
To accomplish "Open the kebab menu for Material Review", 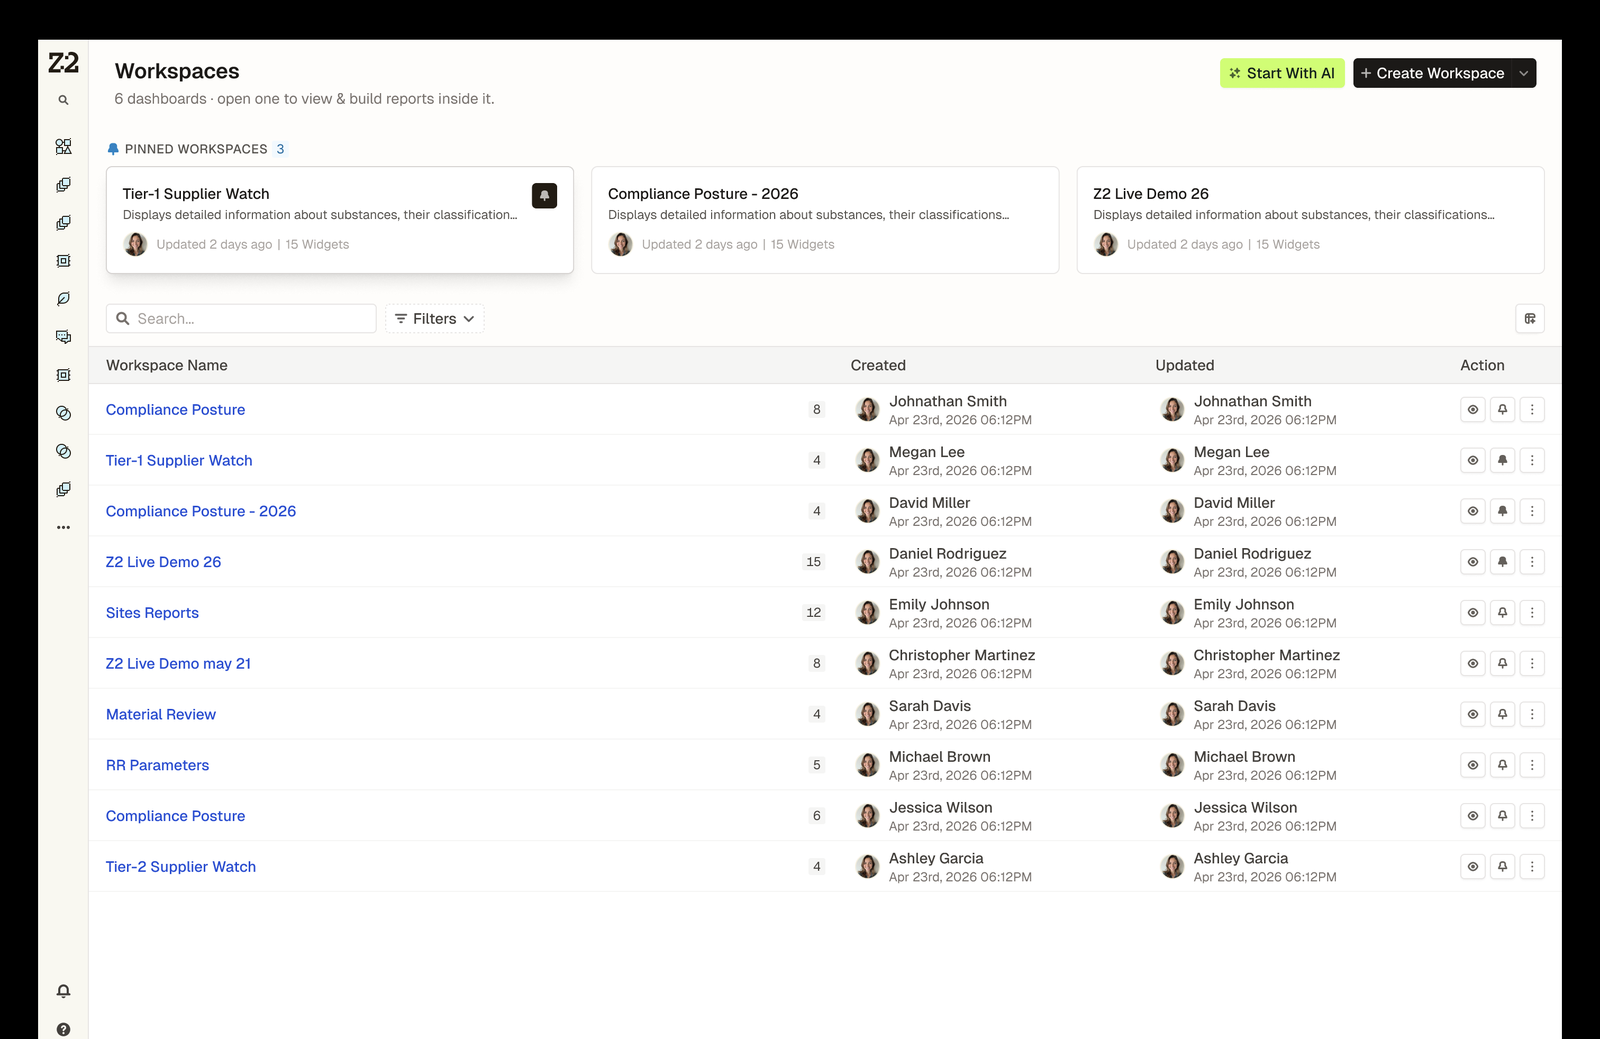I will [1532, 714].
